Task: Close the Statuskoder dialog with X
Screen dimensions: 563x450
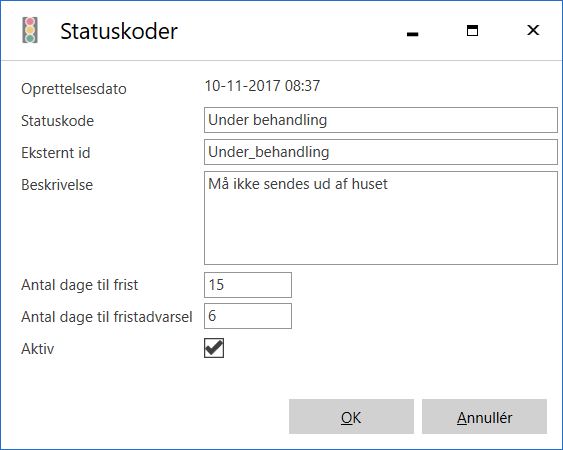Action: tap(533, 31)
